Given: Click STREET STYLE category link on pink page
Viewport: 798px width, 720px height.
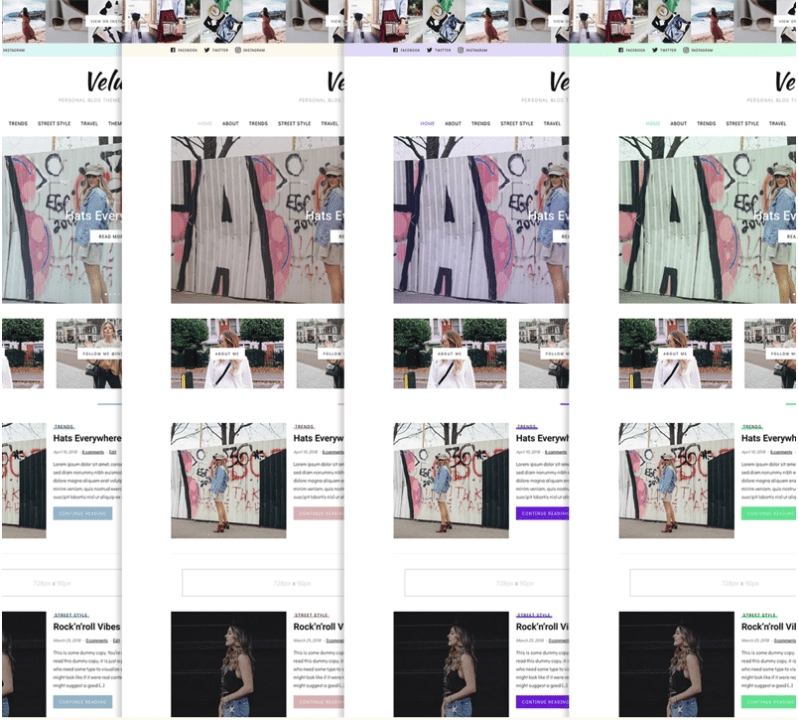Looking at the screenshot, I should 311,615.
